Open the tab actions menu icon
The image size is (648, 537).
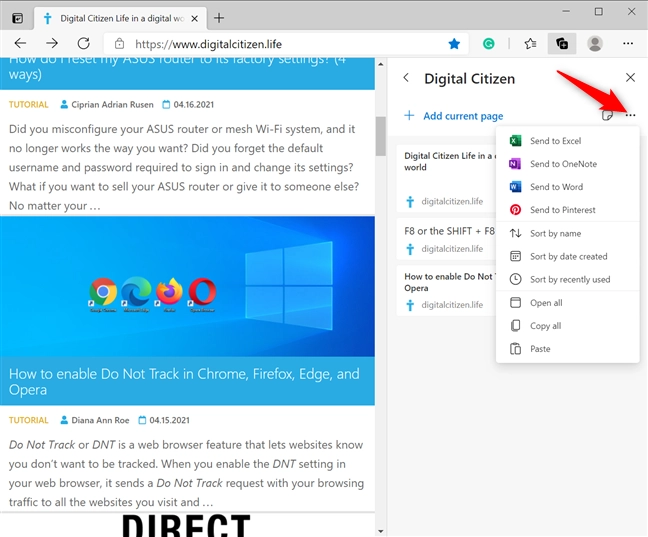point(17,18)
